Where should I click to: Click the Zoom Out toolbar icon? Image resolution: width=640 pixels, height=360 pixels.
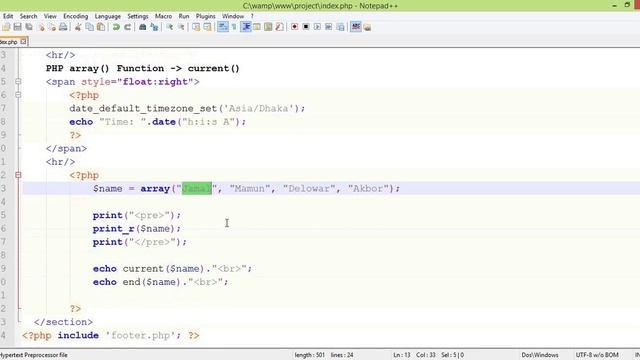click(x=181, y=27)
